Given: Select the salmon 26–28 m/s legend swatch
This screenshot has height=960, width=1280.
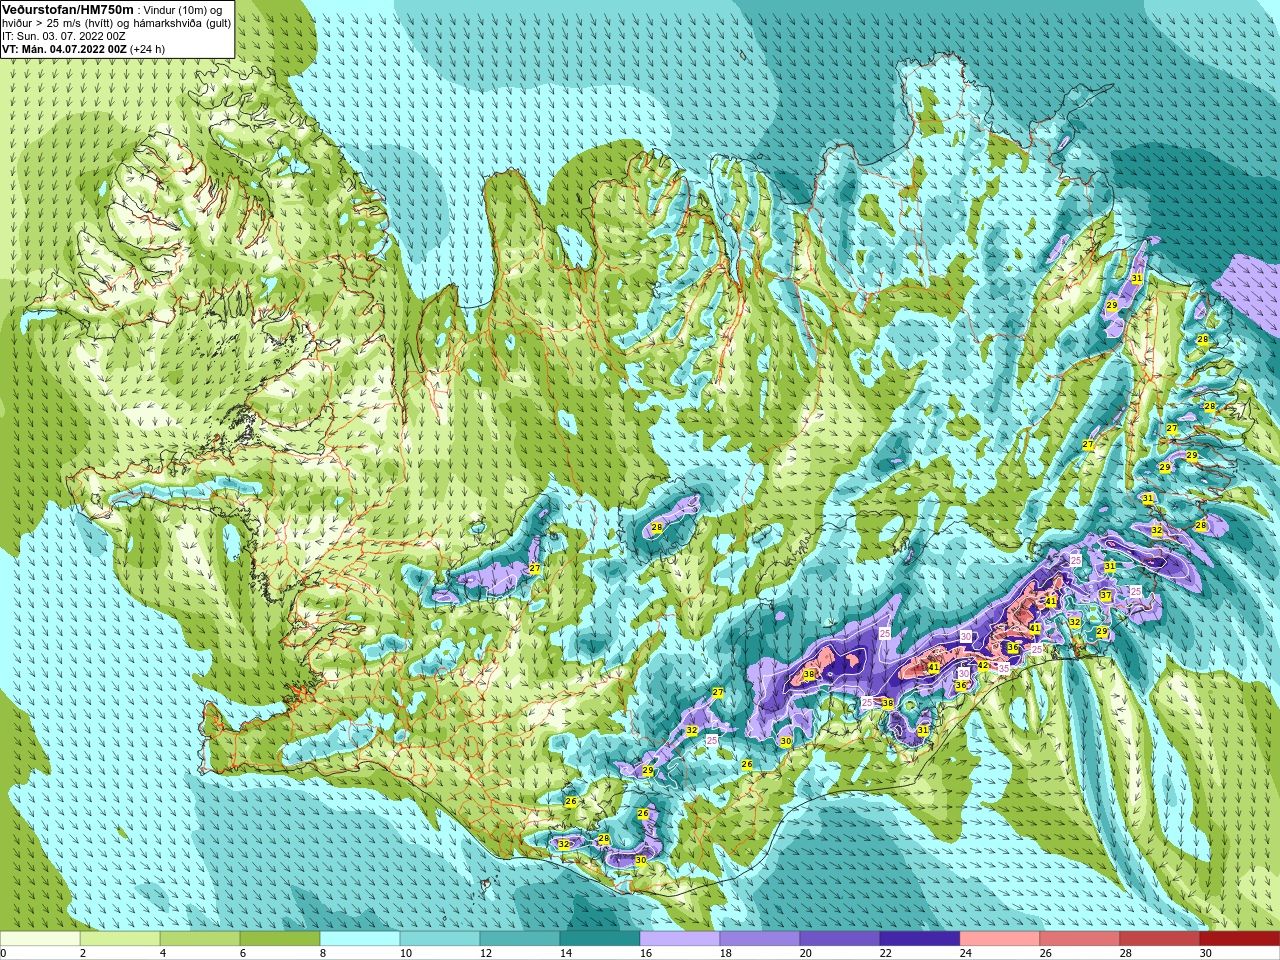Looking at the screenshot, I should pyautogui.click(x=1080, y=939).
